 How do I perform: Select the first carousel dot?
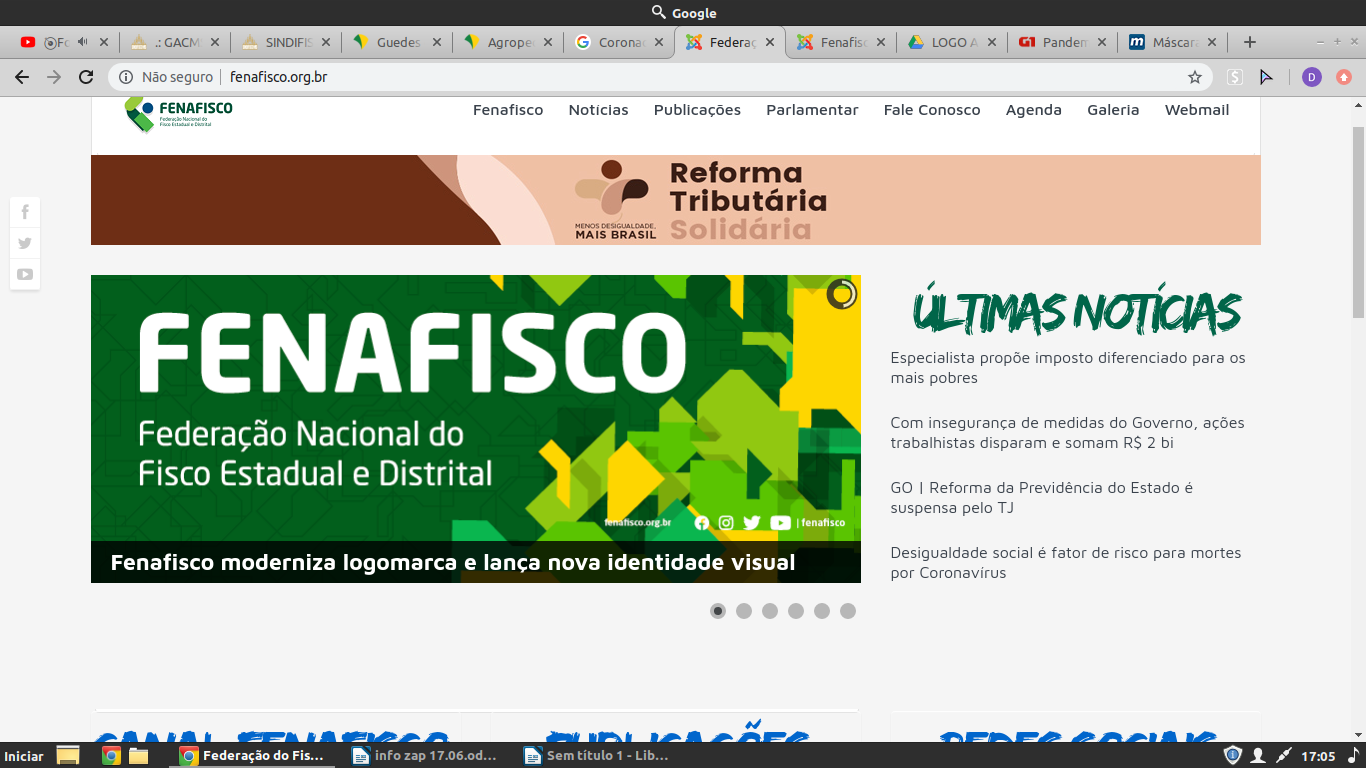point(718,611)
